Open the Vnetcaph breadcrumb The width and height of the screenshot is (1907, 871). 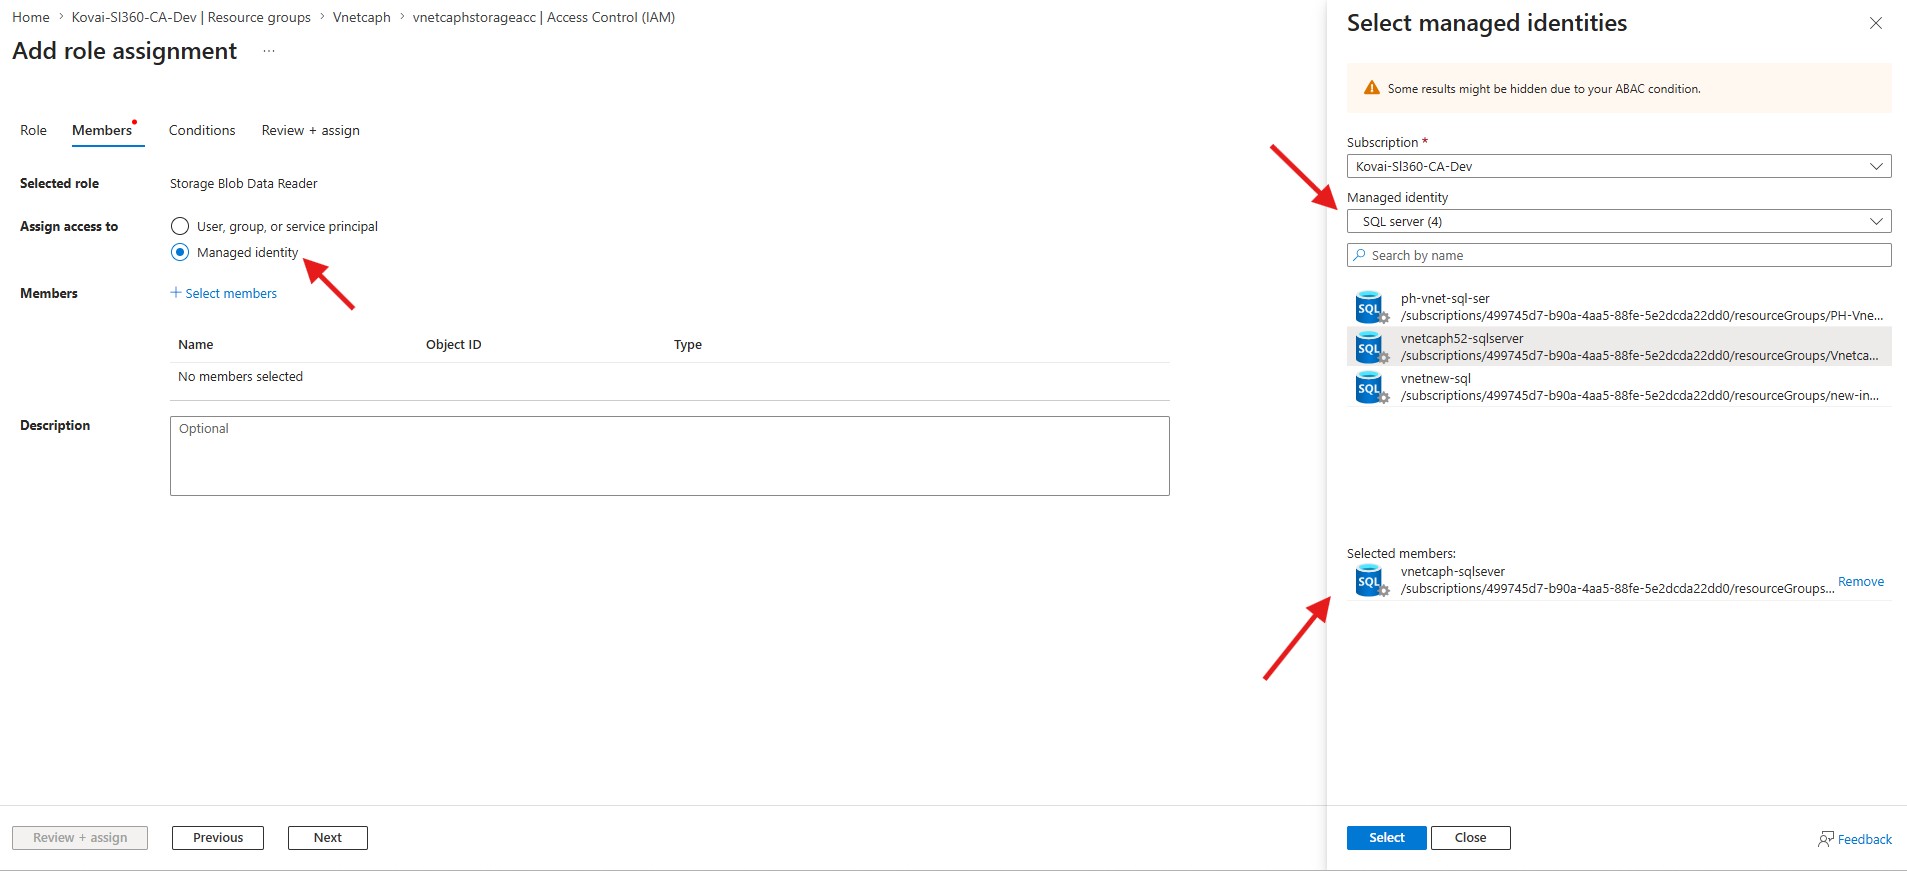coord(362,17)
